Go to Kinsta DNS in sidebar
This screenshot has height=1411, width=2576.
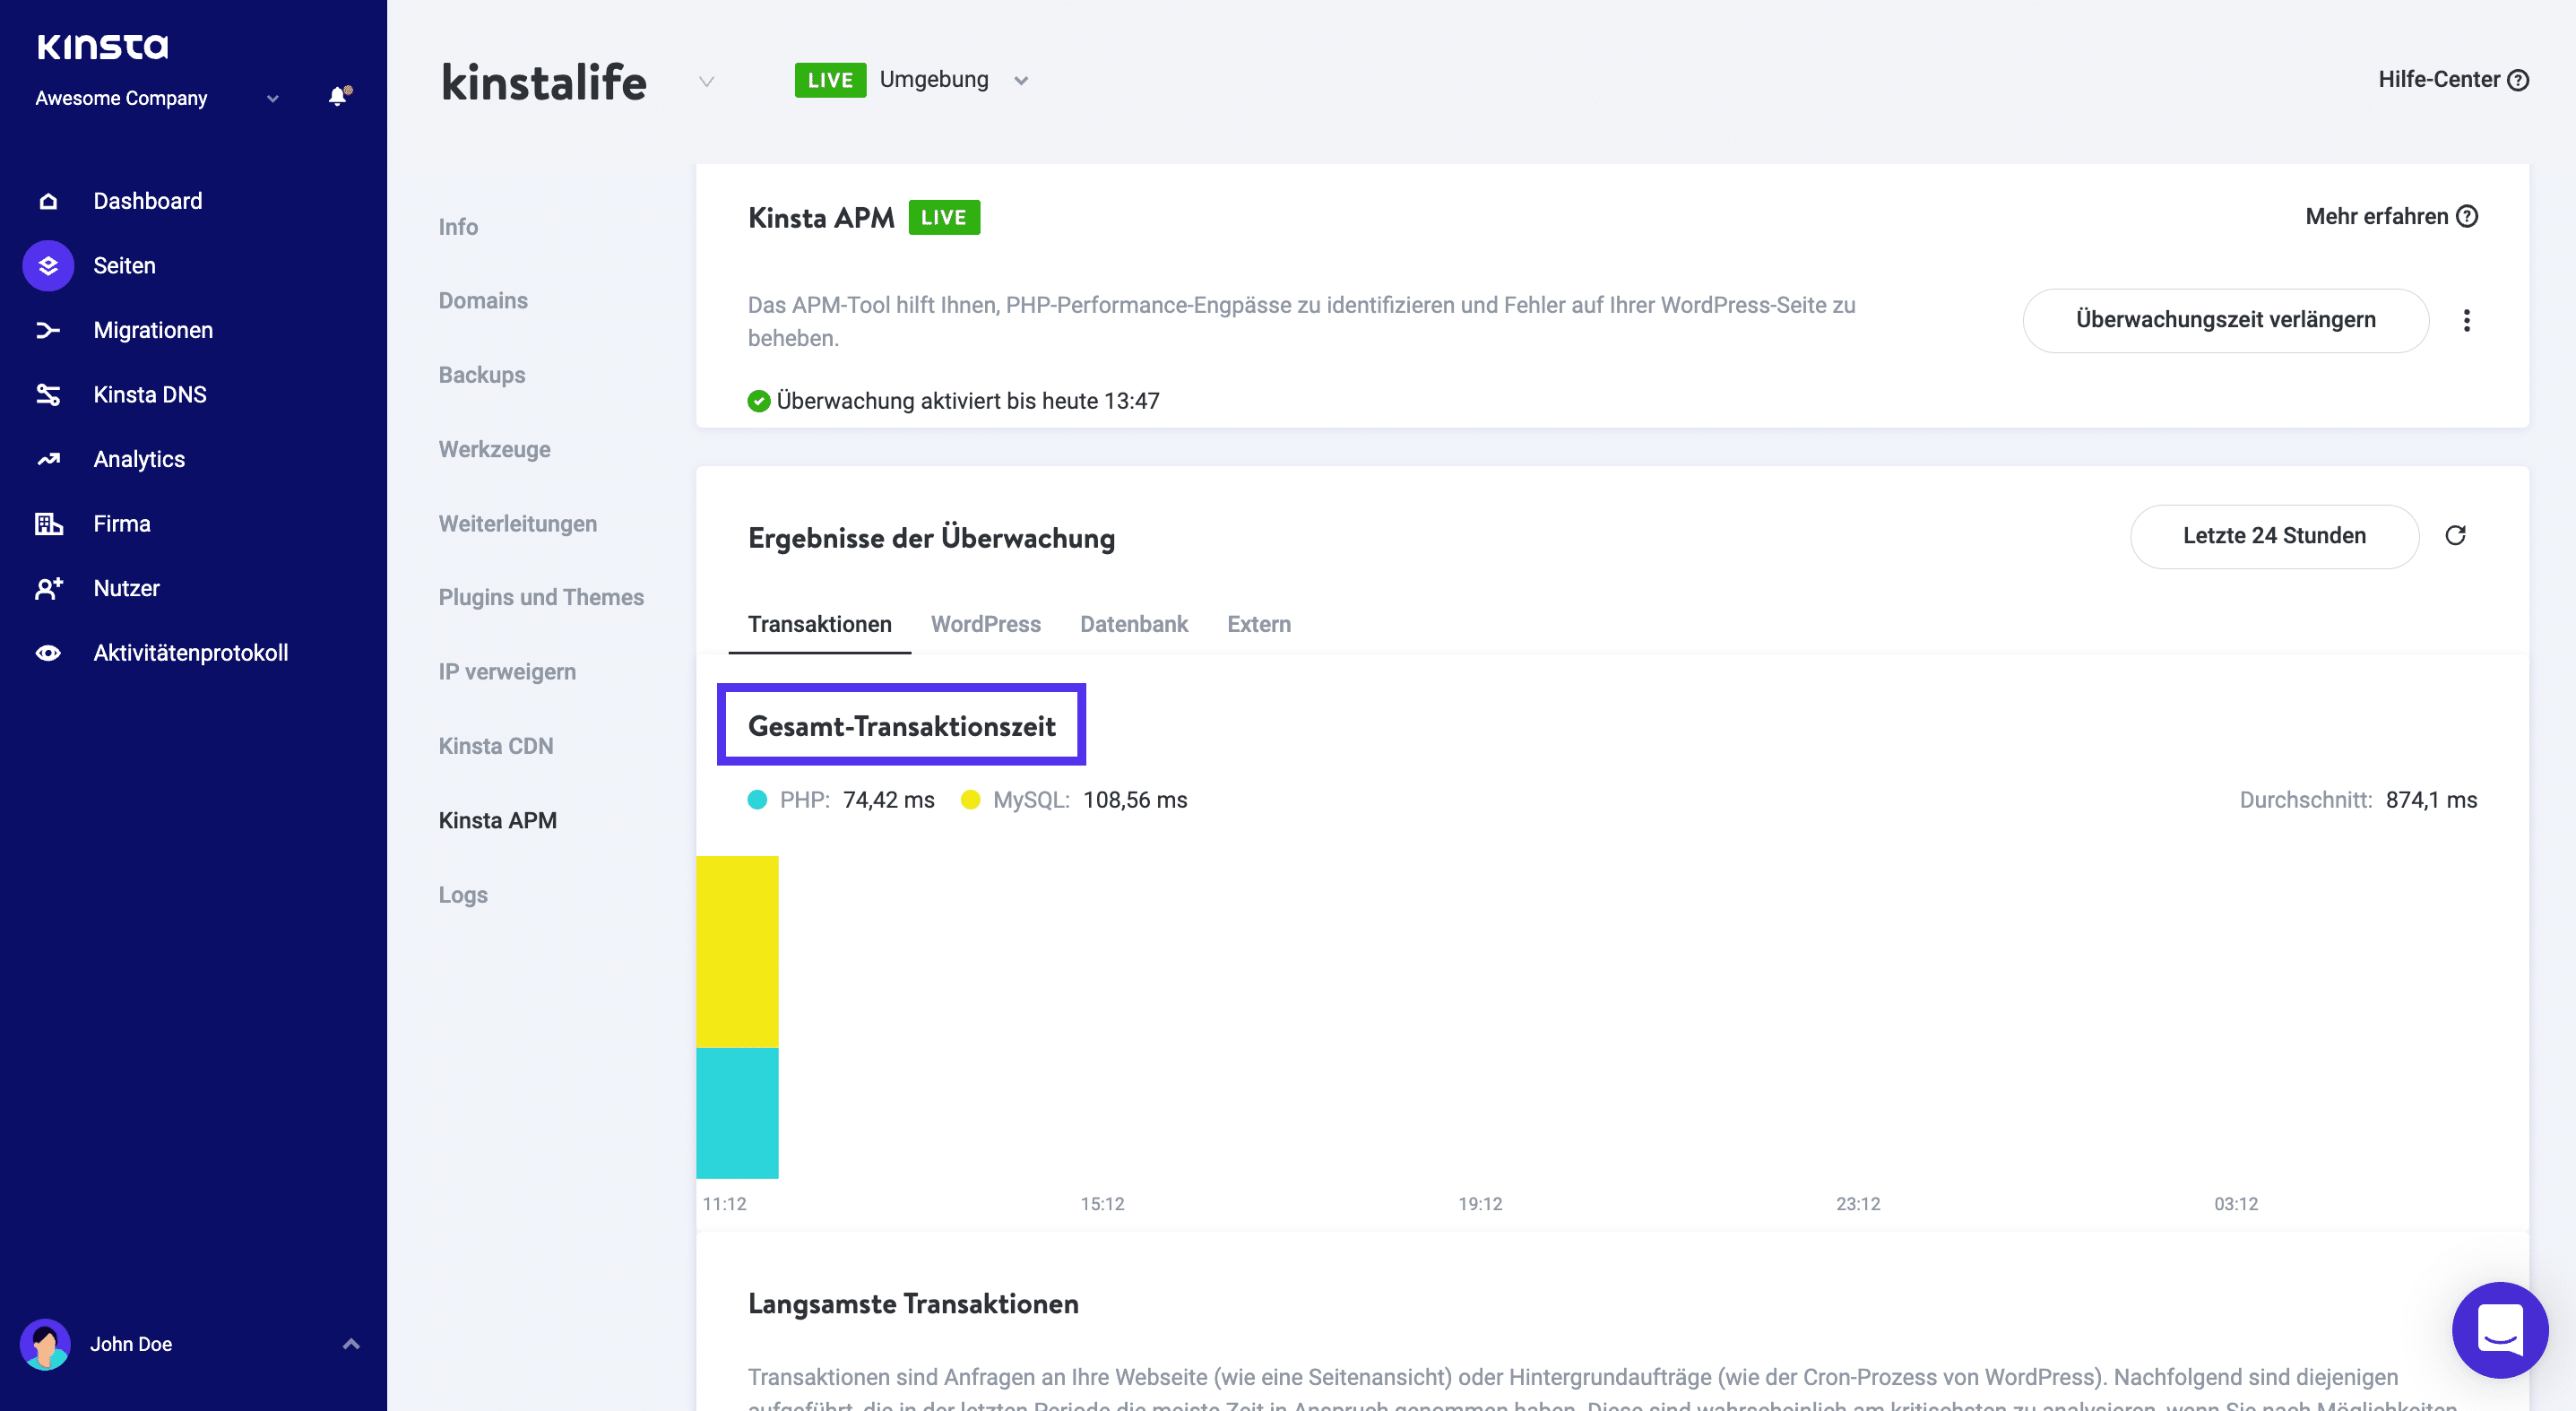[x=150, y=395]
